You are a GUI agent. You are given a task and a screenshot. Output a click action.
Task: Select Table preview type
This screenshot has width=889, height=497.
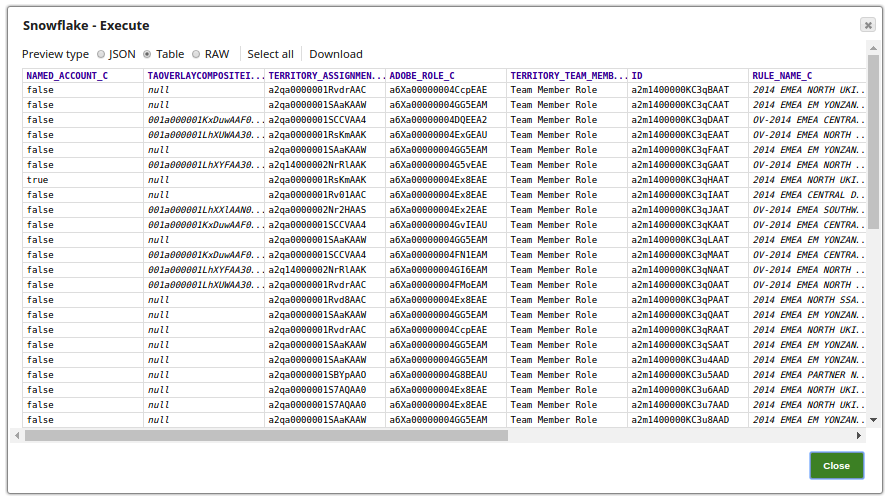coord(147,54)
